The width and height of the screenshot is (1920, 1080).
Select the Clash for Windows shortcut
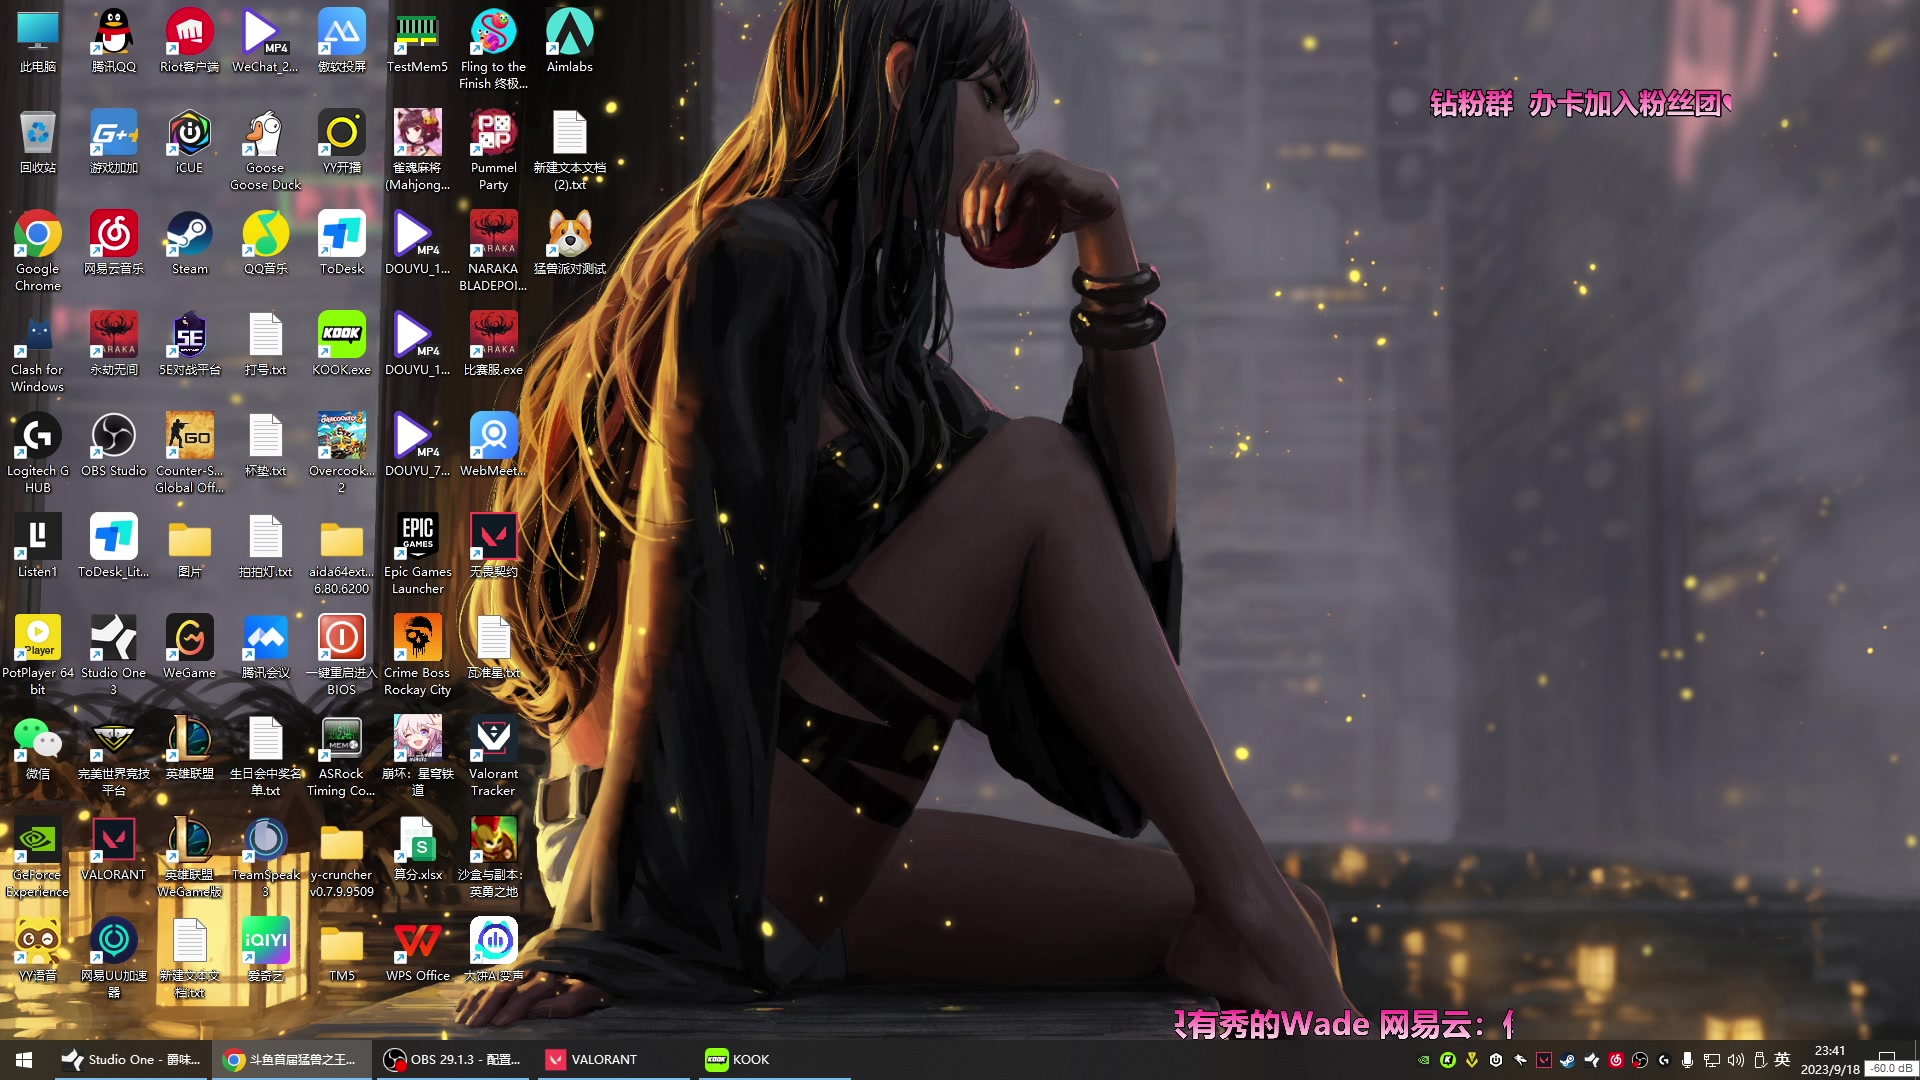point(38,352)
